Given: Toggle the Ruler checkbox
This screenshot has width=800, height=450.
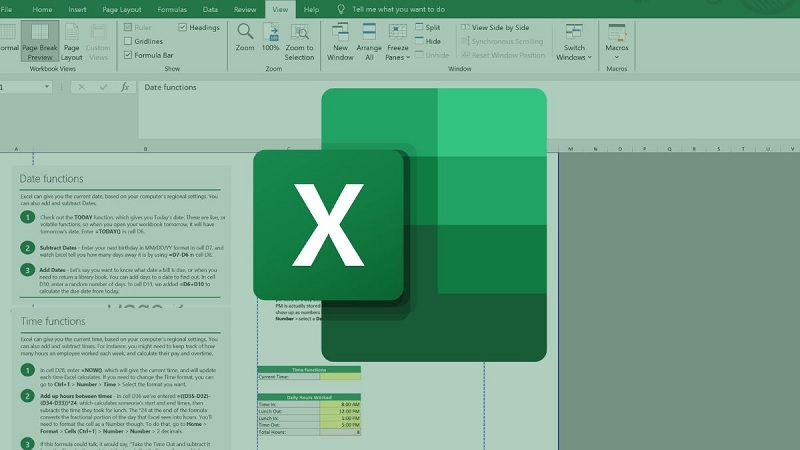Looking at the screenshot, I should pyautogui.click(x=128, y=27).
